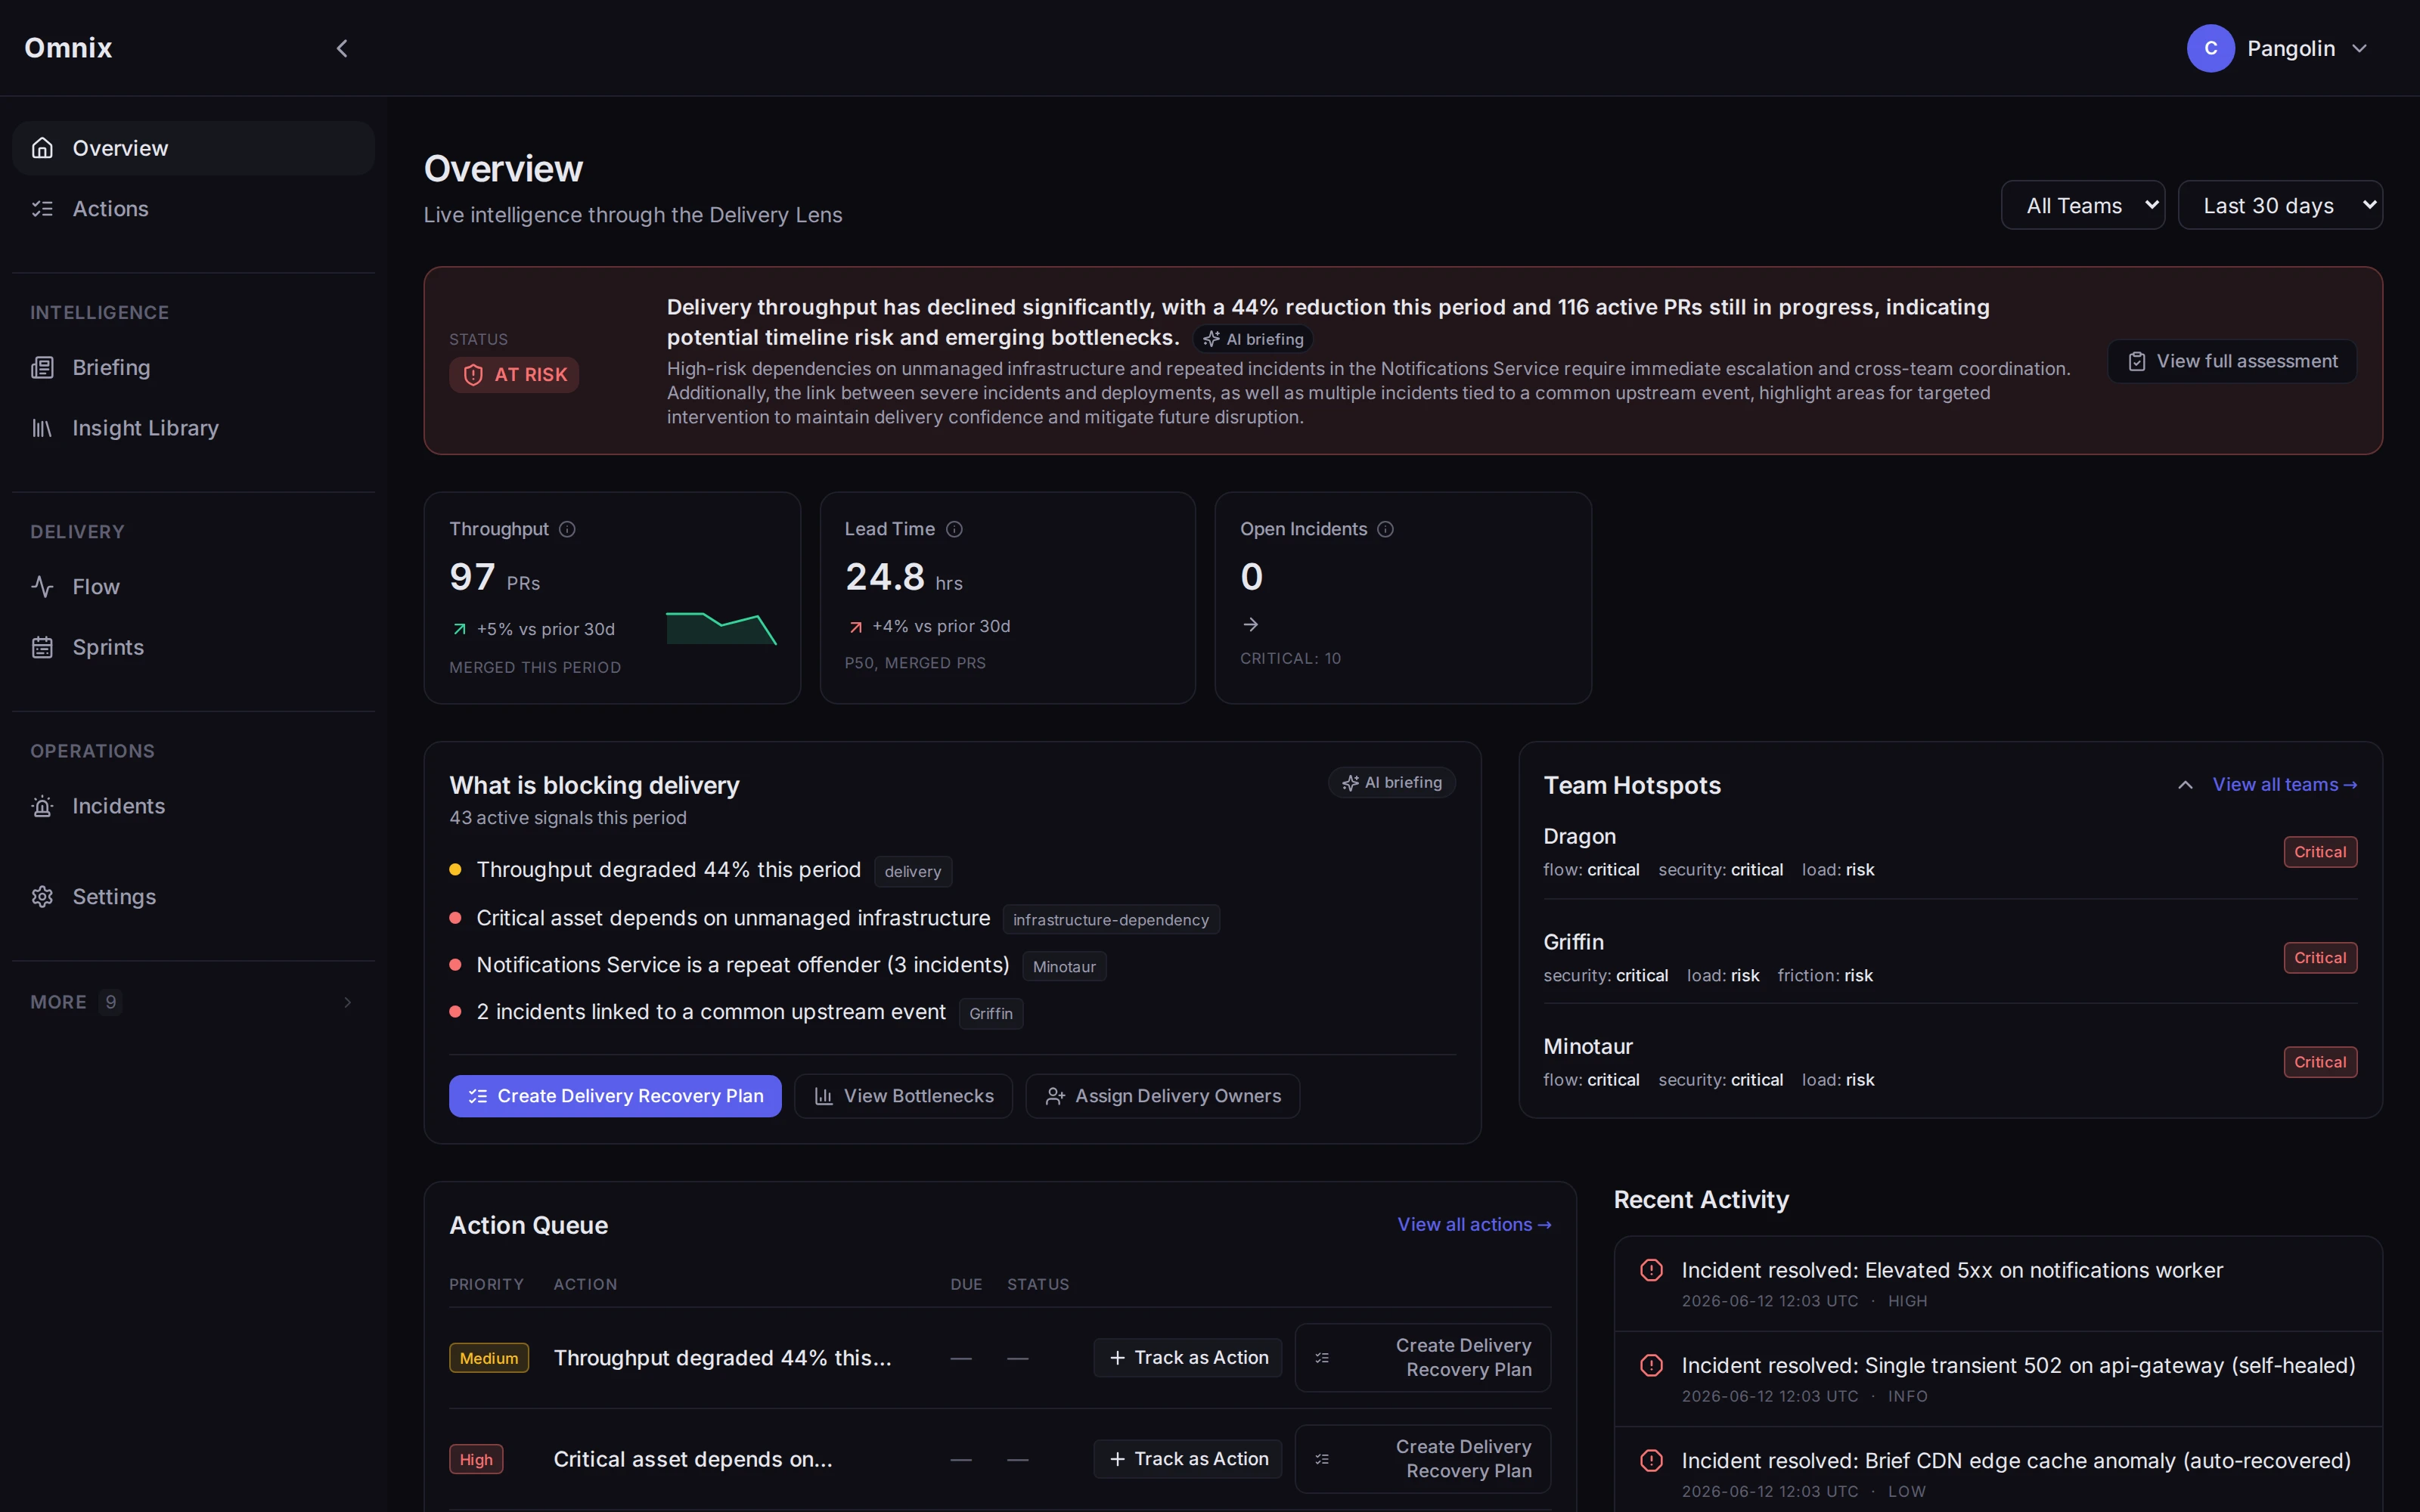Viewport: 2420px width, 1512px height.
Task: Click Minotaur team Critical badge
Action: tap(2320, 1062)
